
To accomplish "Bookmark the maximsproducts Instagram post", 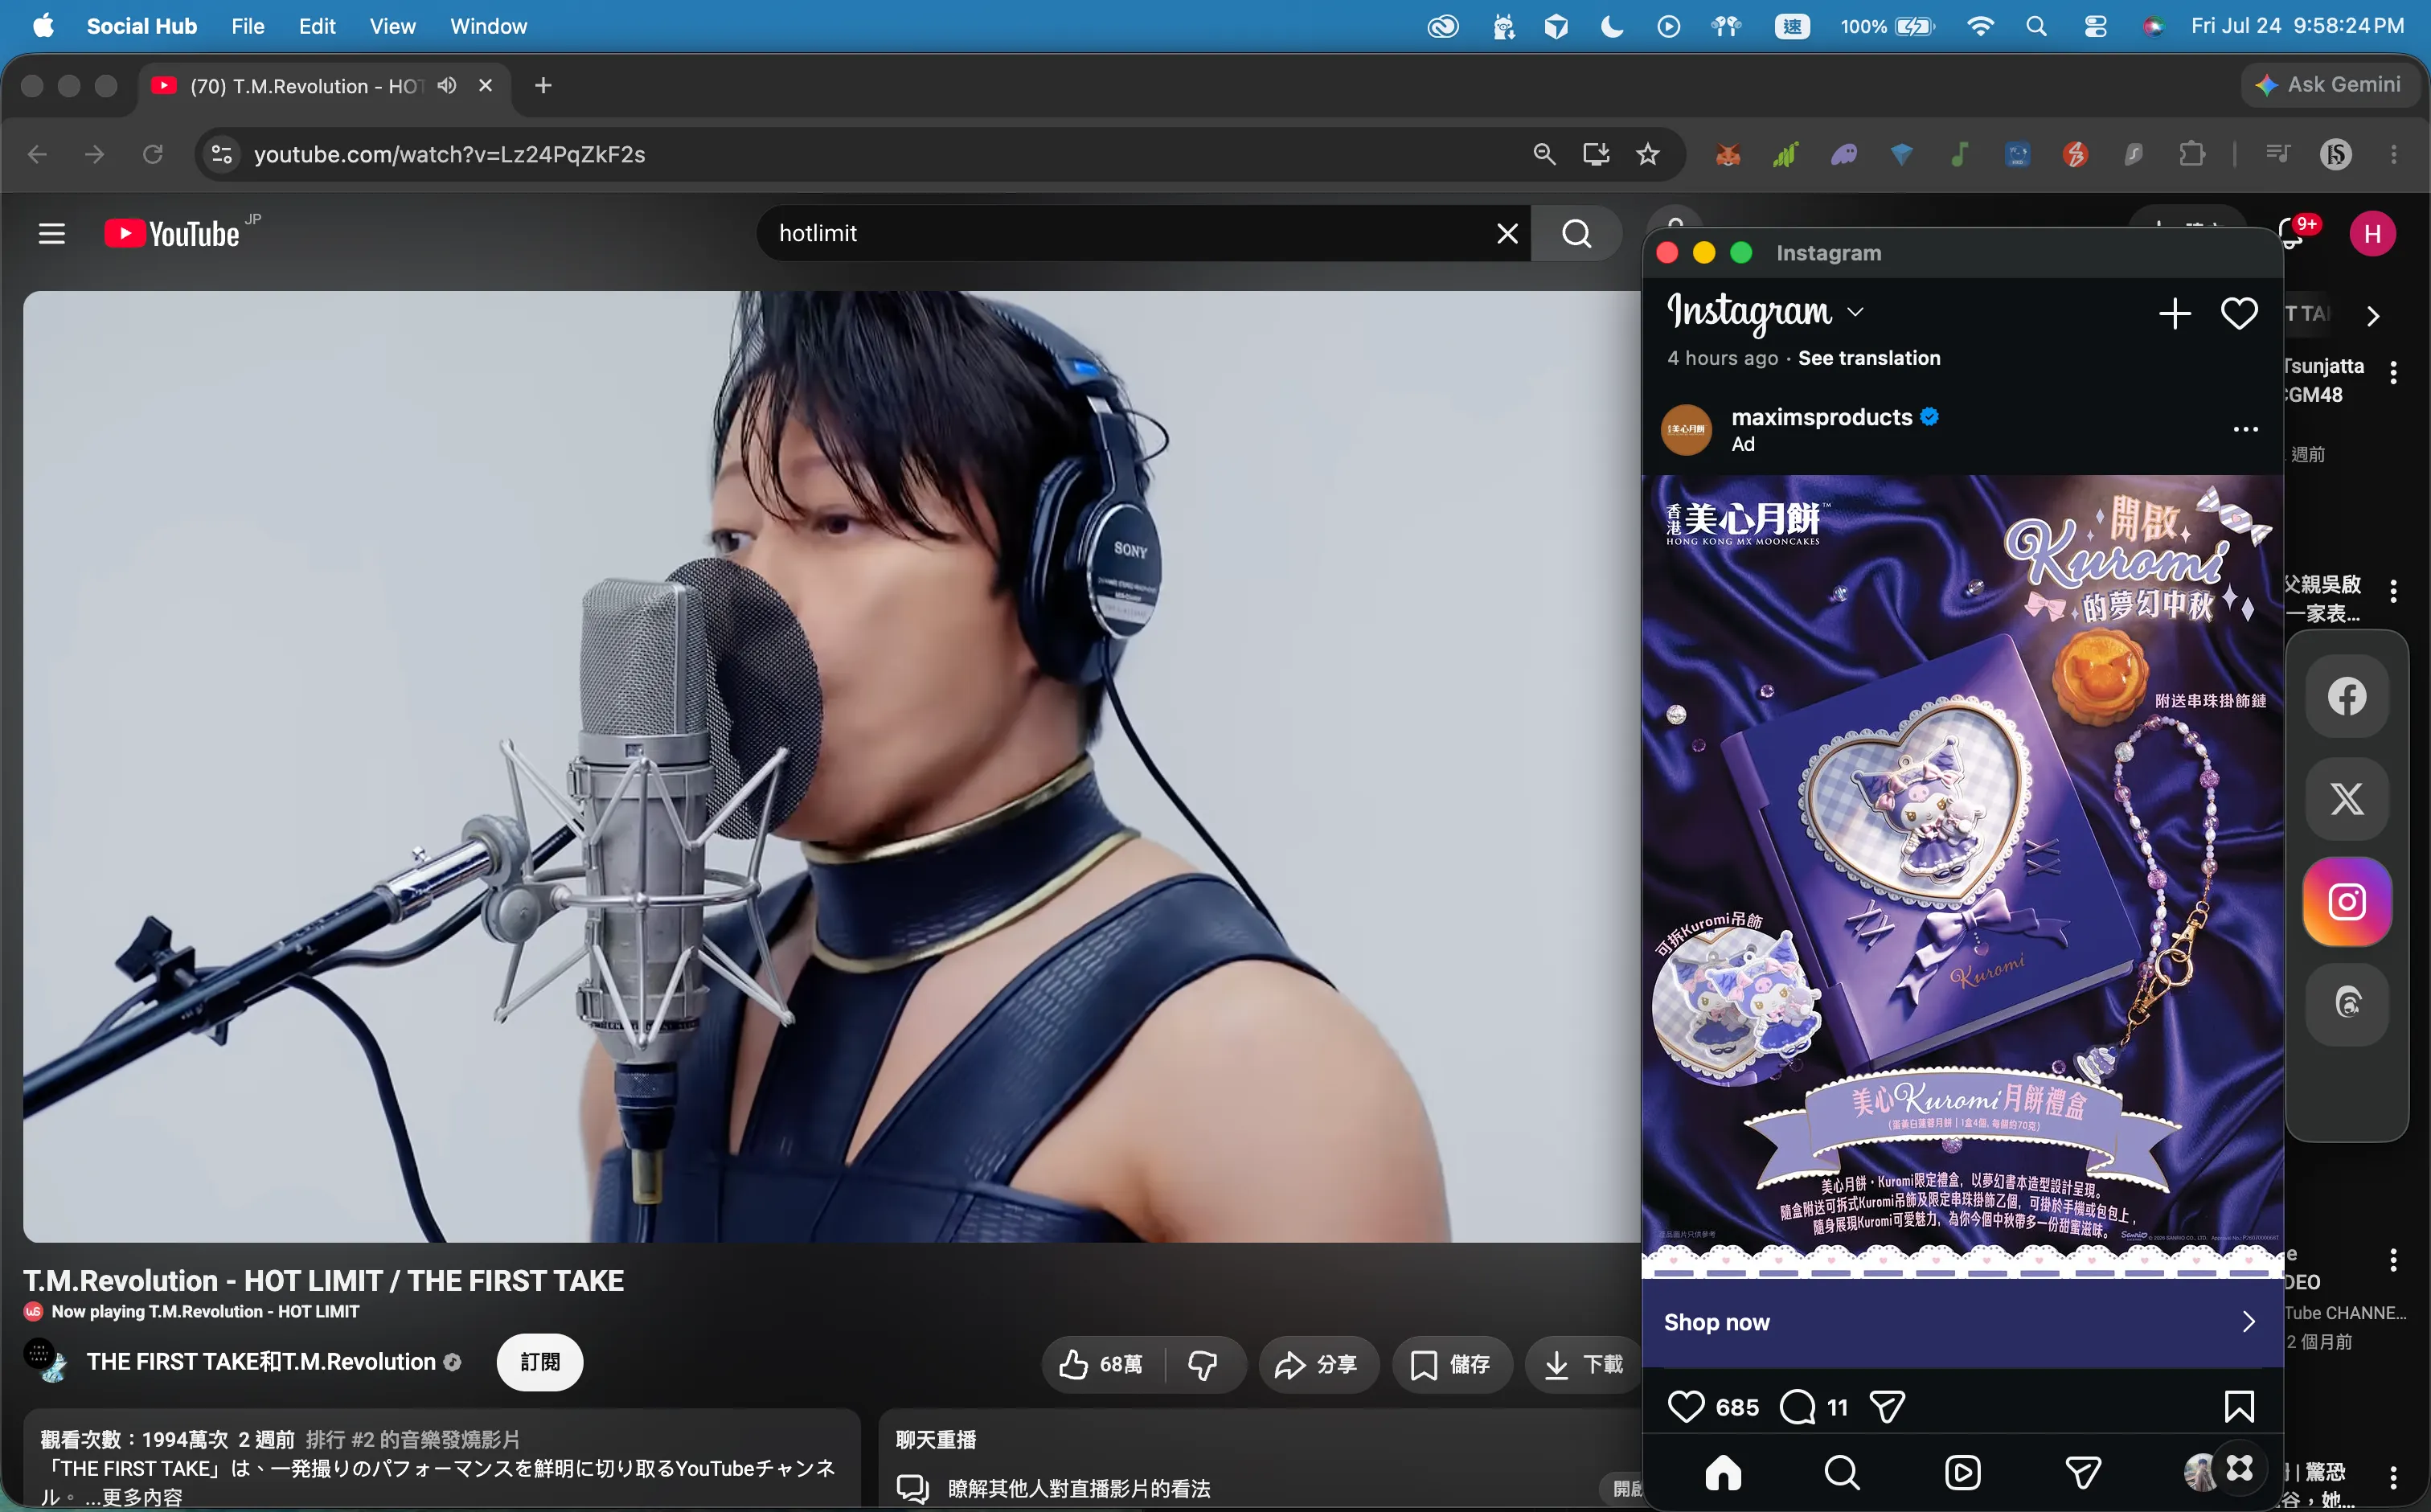I will 2239,1406.
